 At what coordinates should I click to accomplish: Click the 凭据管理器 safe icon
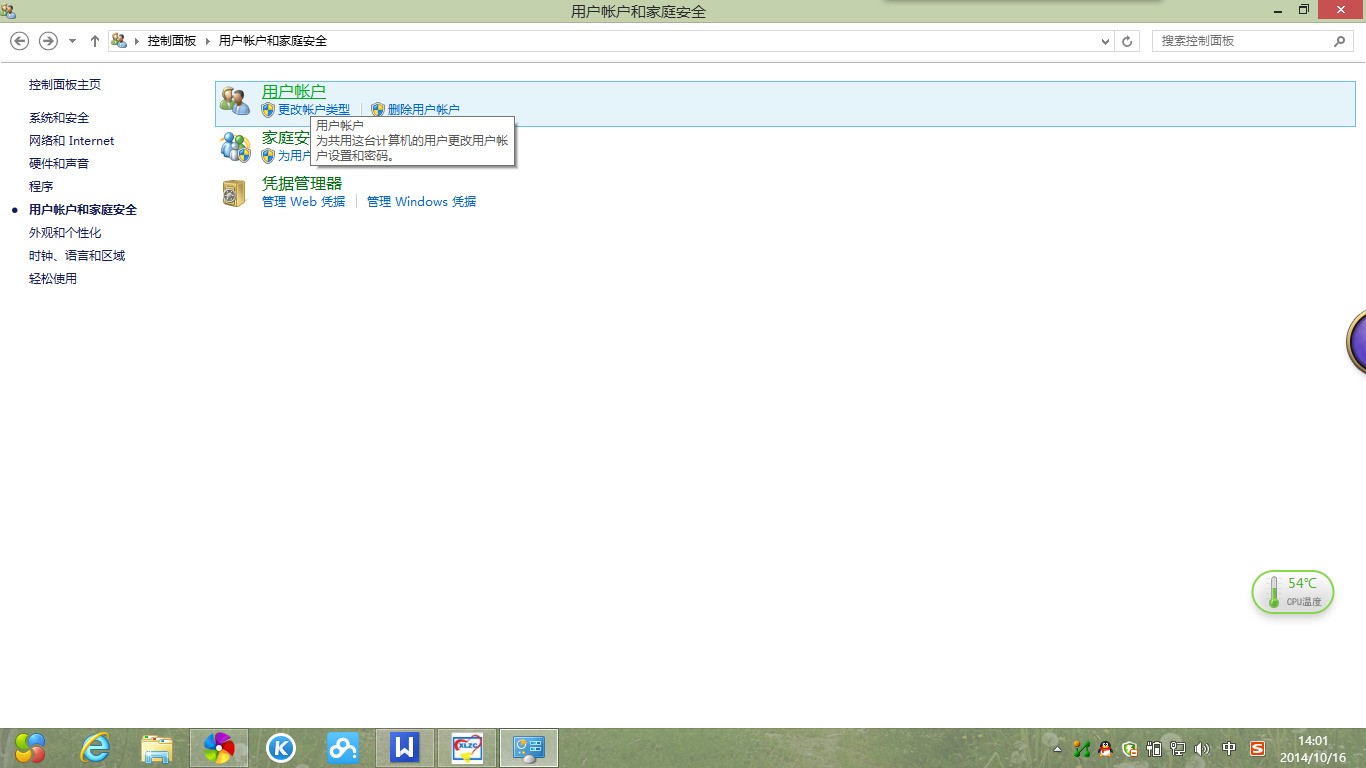[x=234, y=193]
